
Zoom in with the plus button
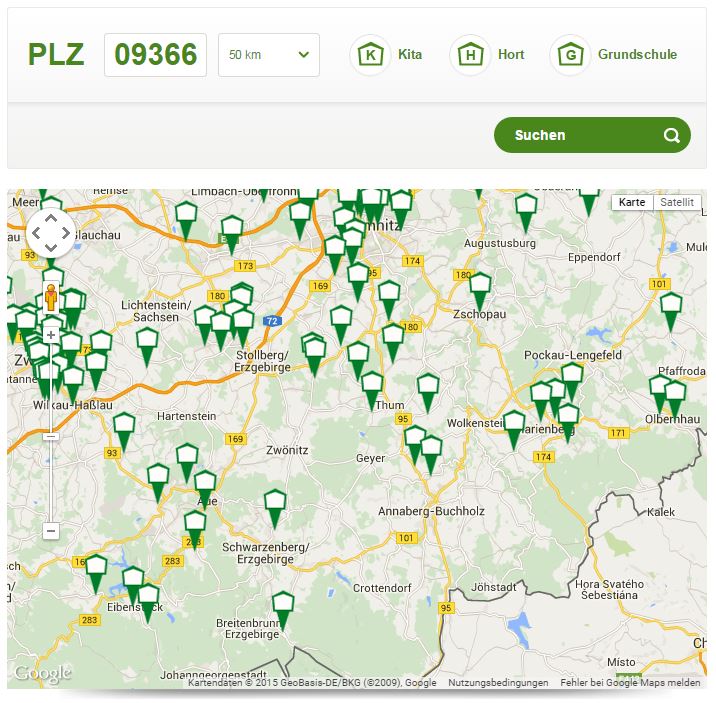coord(51,336)
